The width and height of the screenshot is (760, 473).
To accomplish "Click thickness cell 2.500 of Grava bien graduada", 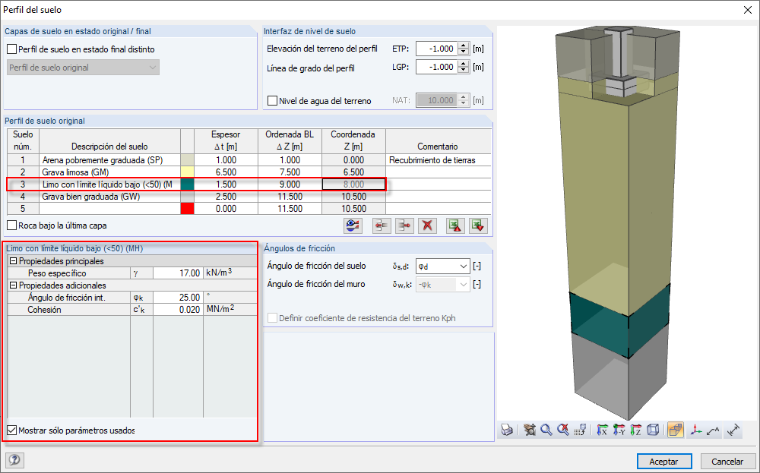I will tap(226, 197).
